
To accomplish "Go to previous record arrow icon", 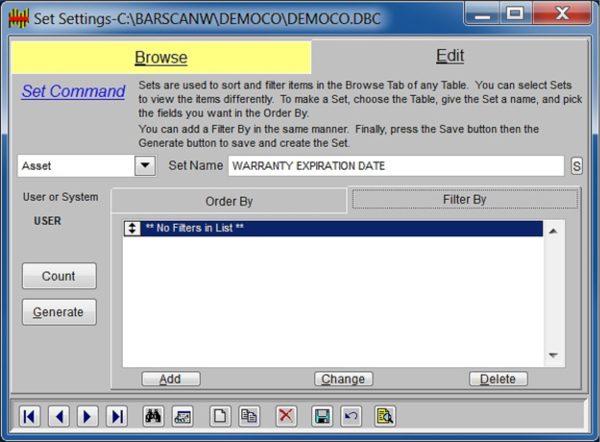I will click(x=59, y=416).
